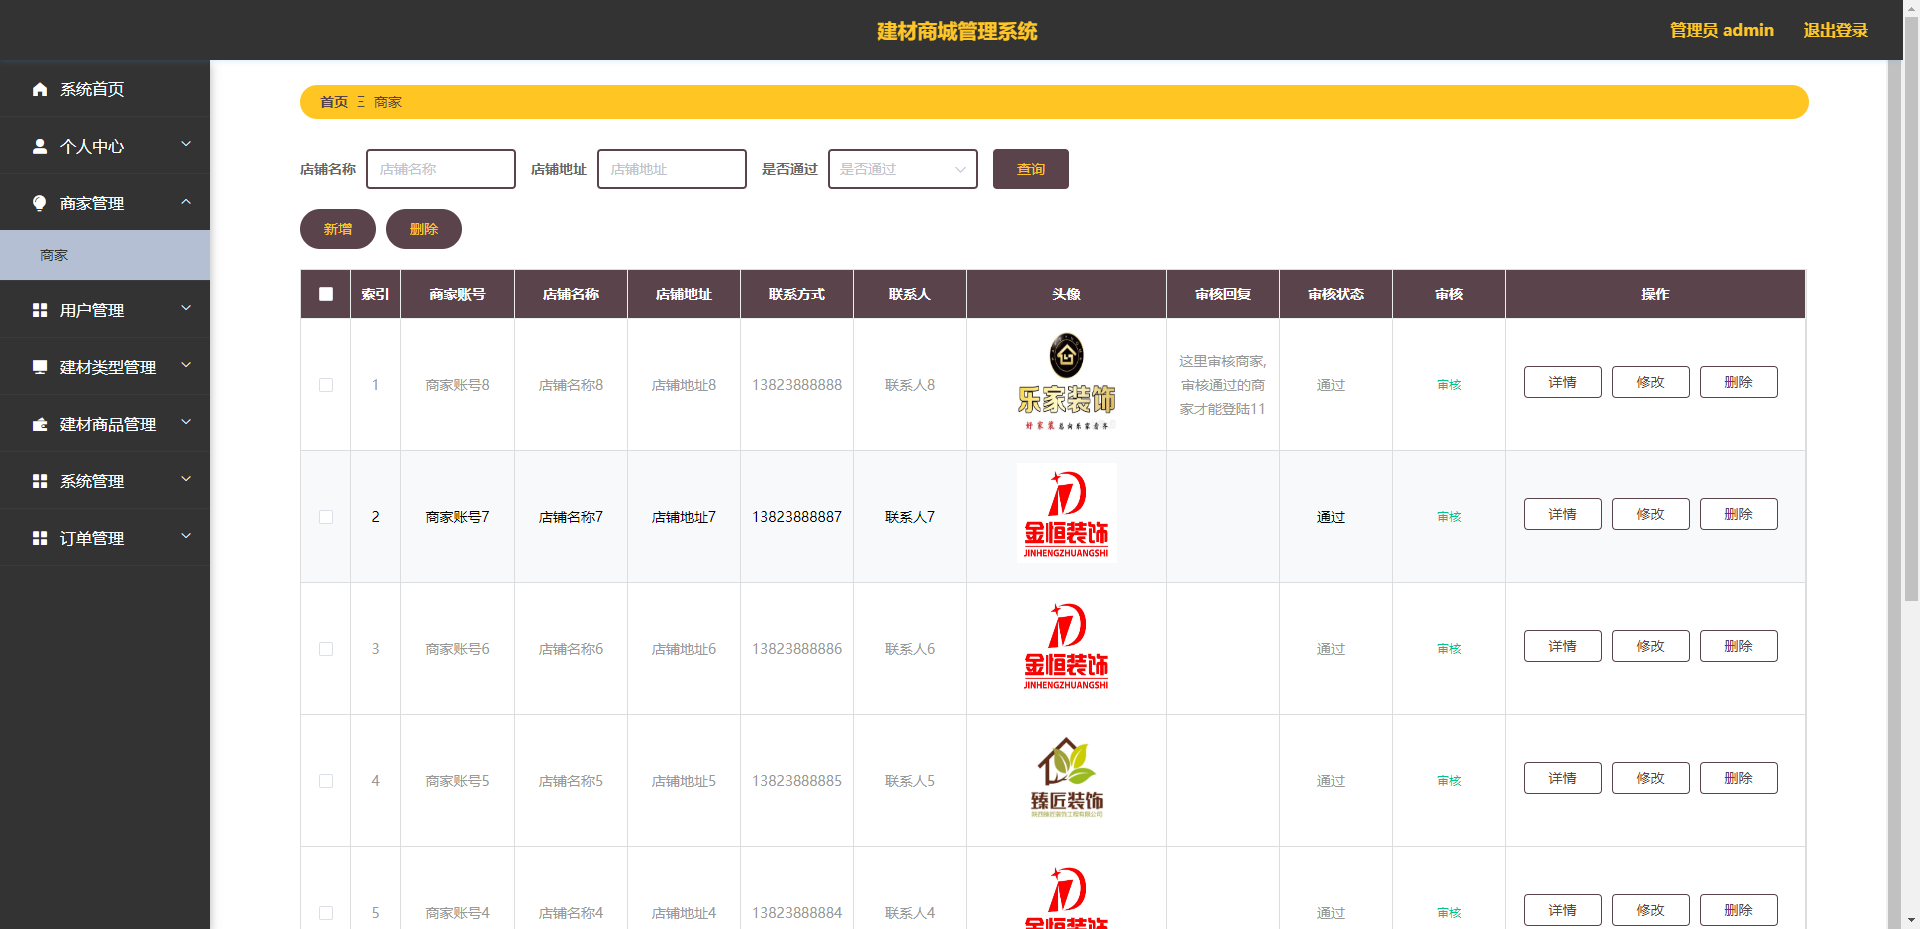Click the lightbulb icon beside 商家管理

[40, 203]
